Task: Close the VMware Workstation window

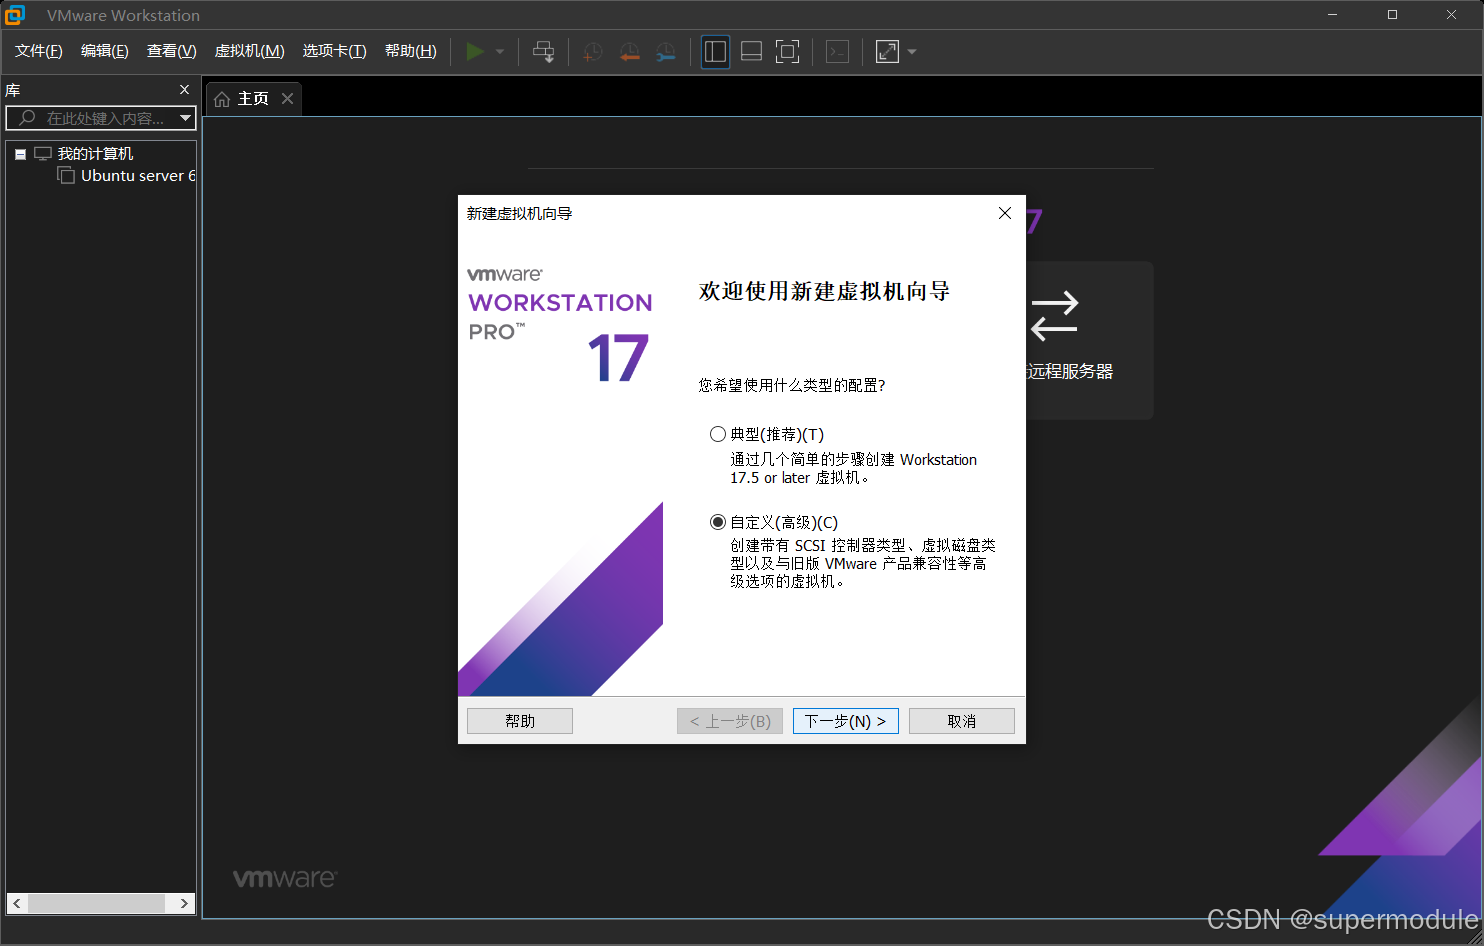Action: point(1451,15)
